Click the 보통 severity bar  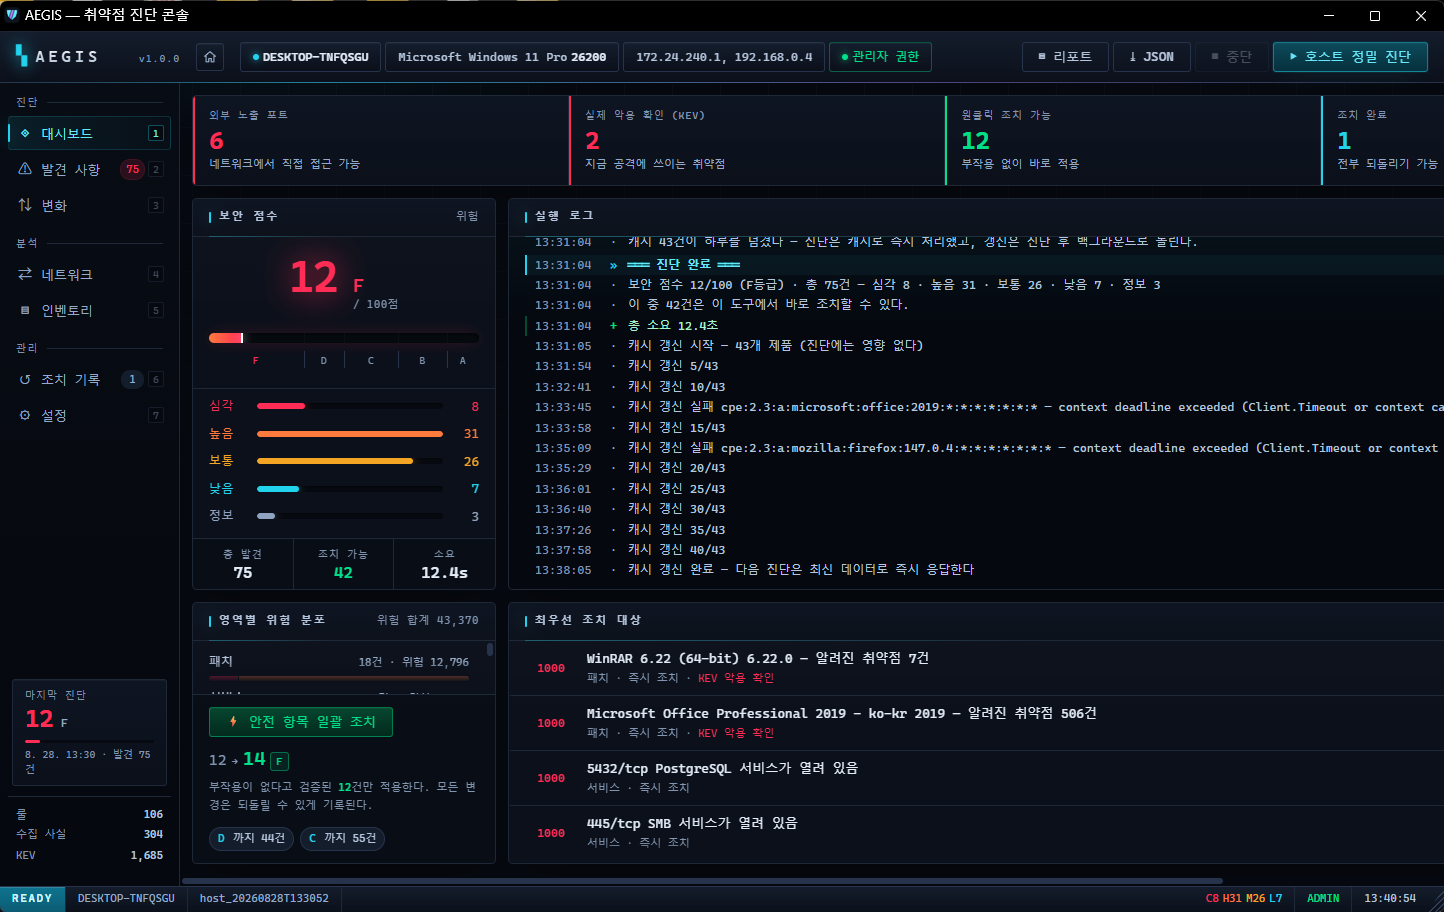350,461
